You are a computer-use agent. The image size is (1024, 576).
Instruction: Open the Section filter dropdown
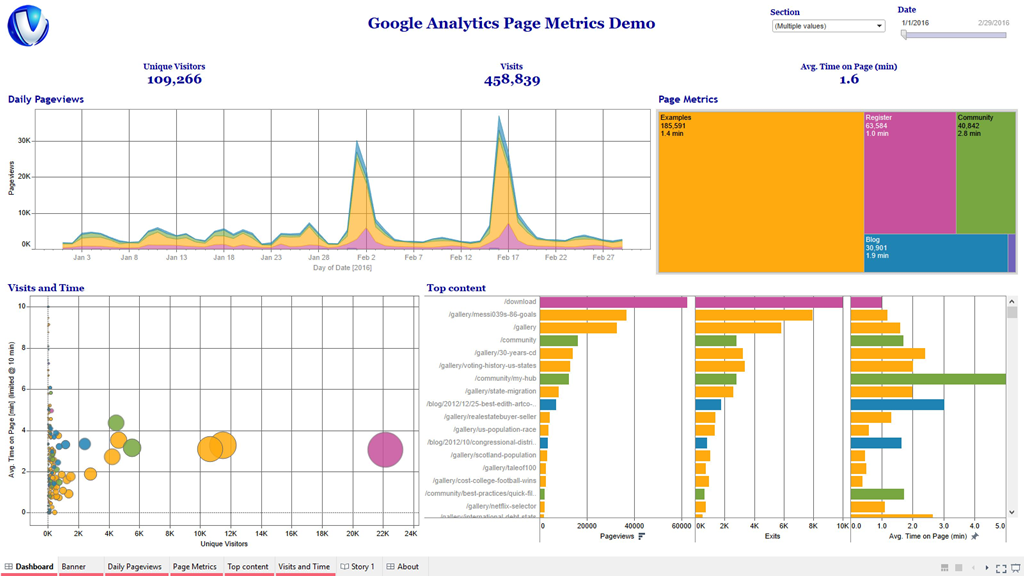[828, 26]
